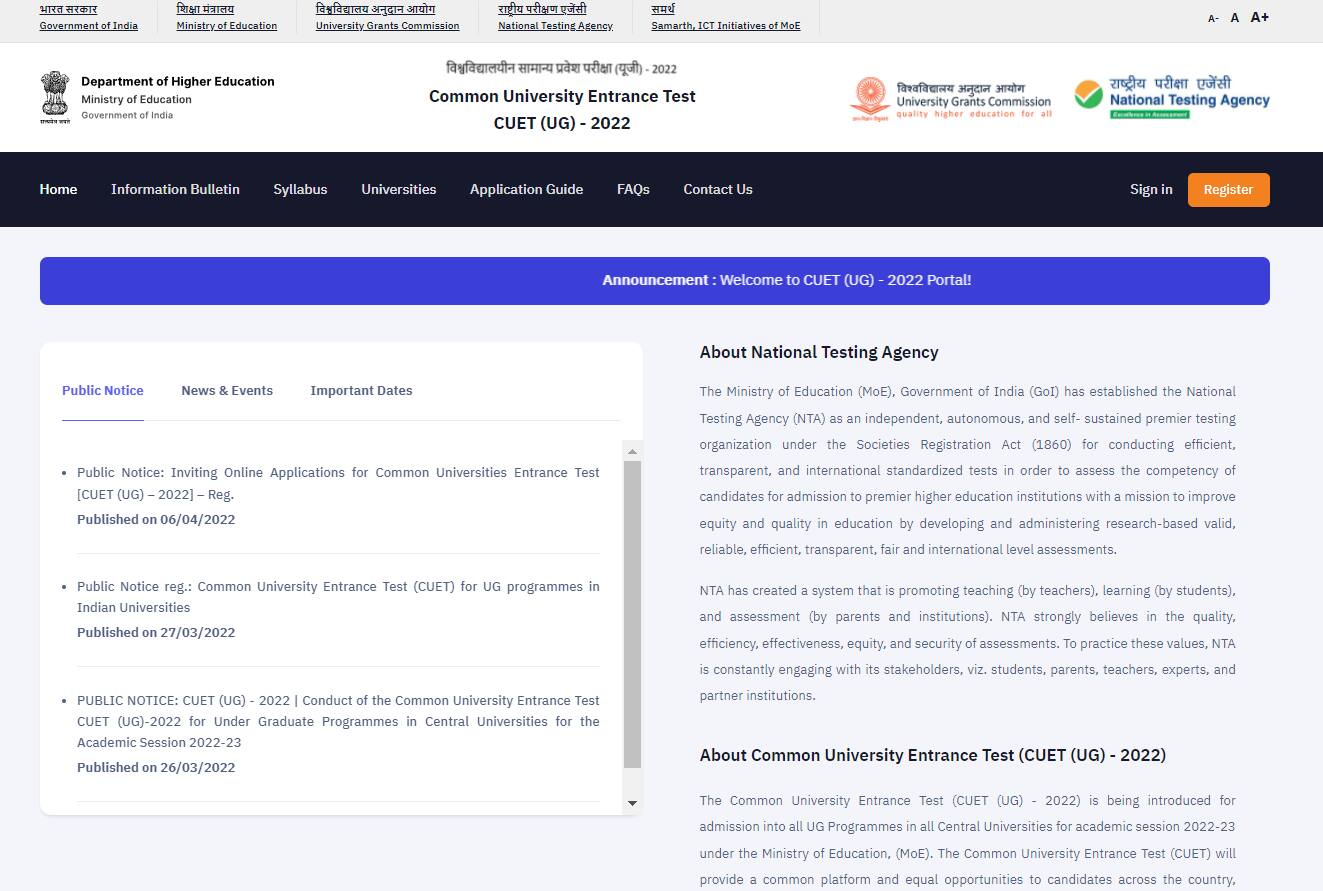Viewport: 1323px width, 891px height.
Task: Open notice Inviting Online Applications for CUET
Action: (338, 483)
